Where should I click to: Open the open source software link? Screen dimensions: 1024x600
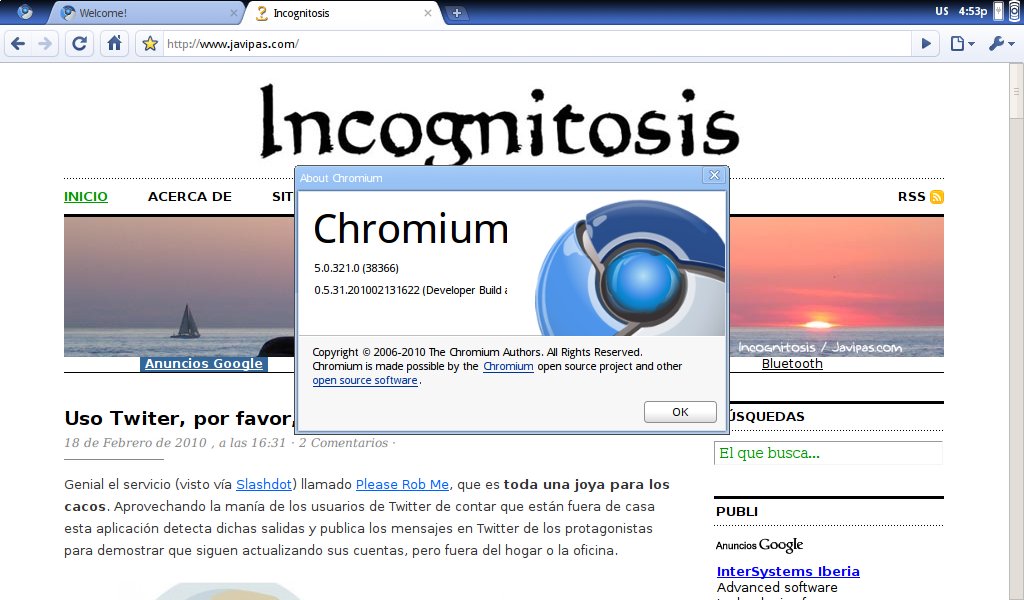pos(364,381)
